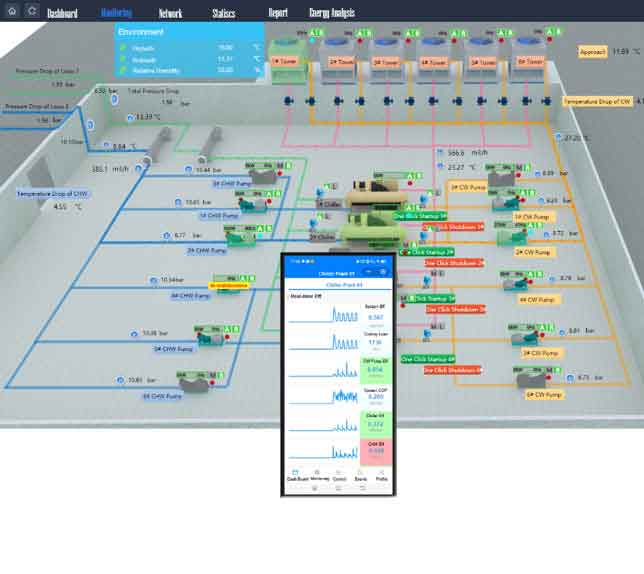Open the Dashboard tab

62,13
